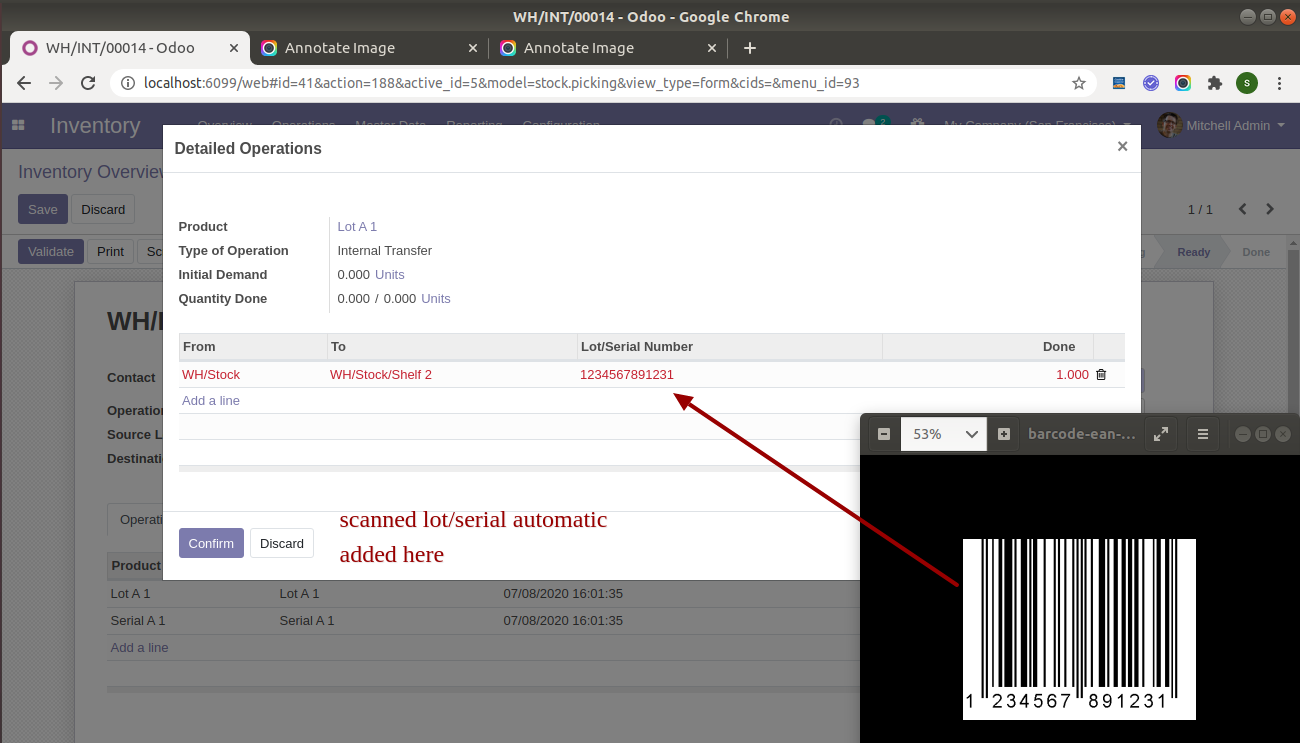Screen dimensions: 1300x743
Task: Open the green S Chrome profile avatar
Action: [x=1246, y=83]
